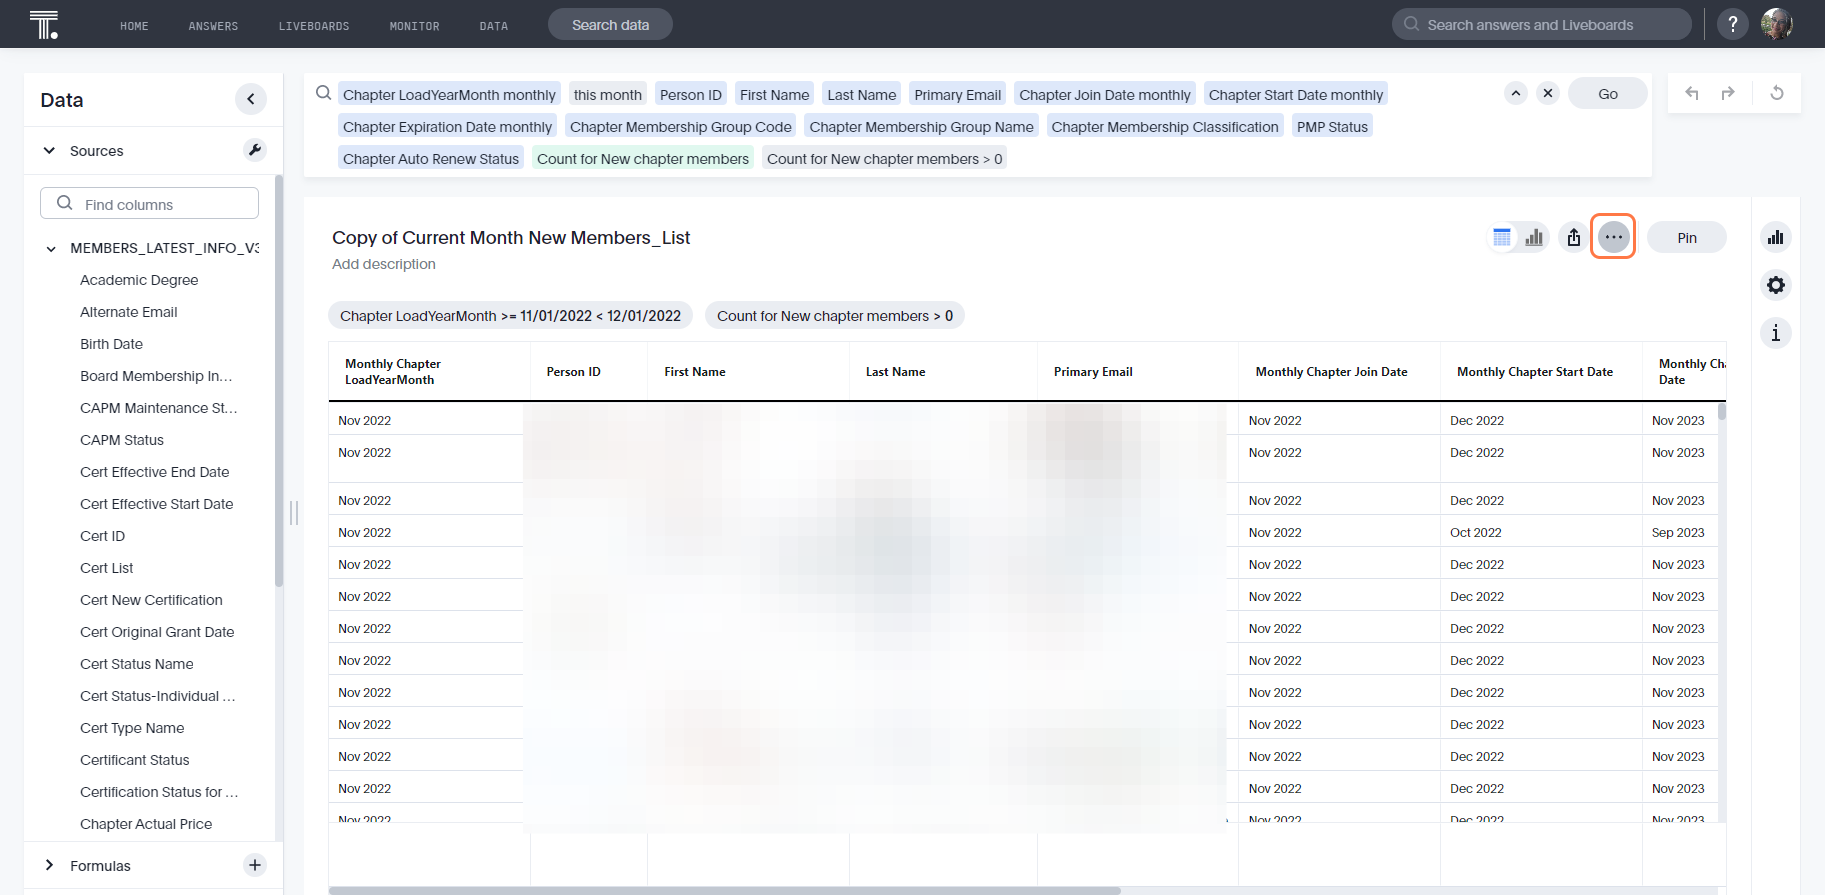Collapse the MEMBERS_LATEST_INFO_V3 tree node

[x=51, y=249]
